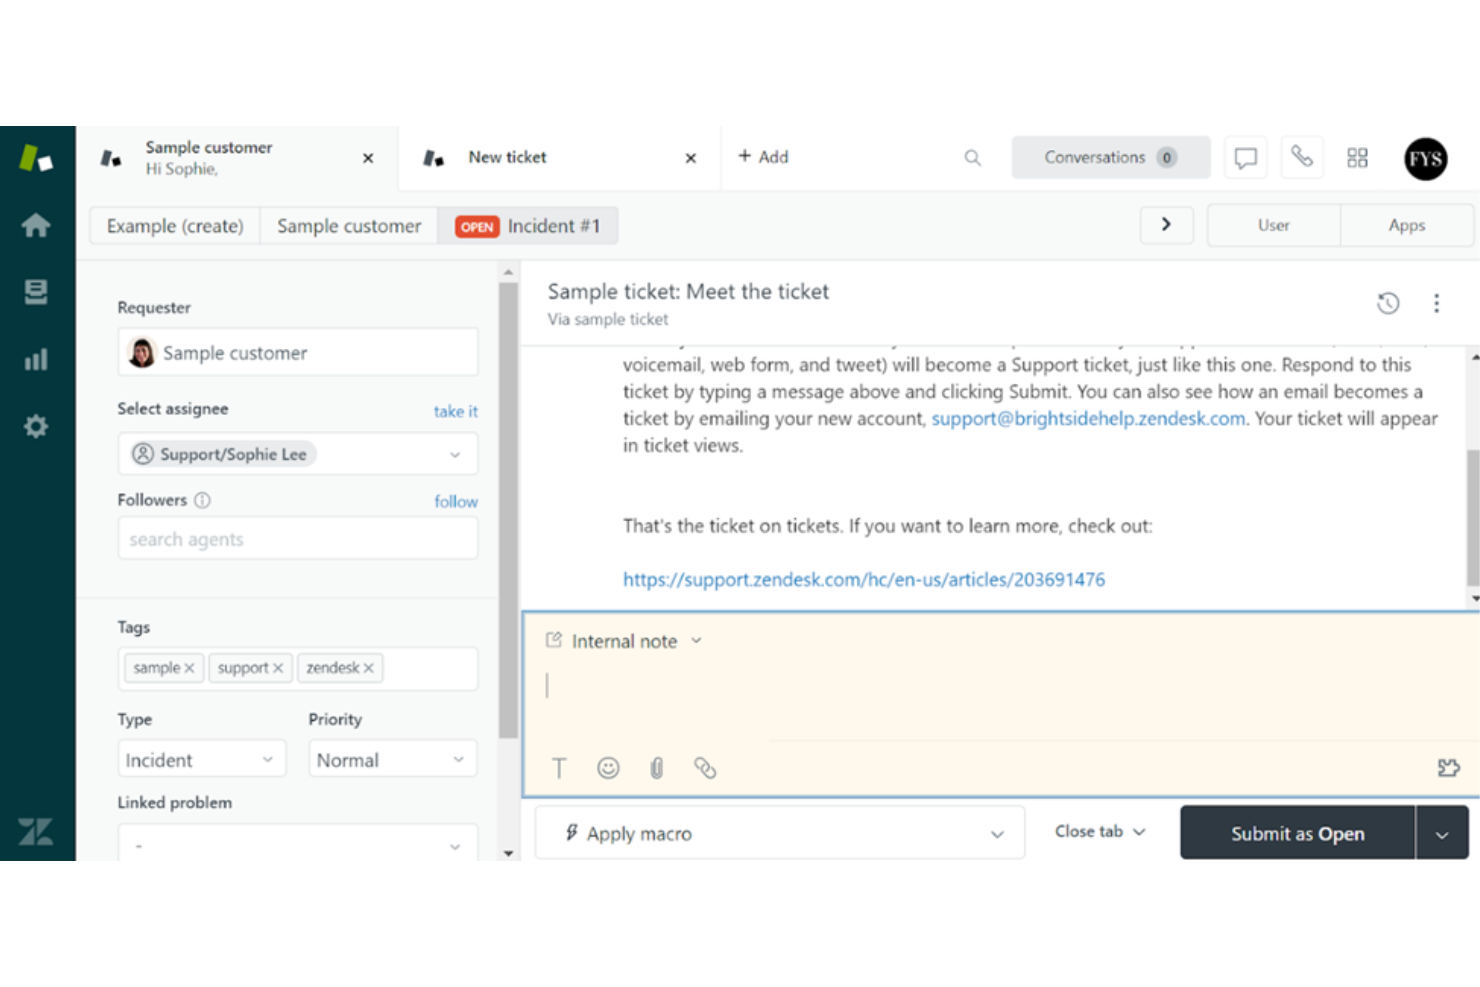Expand the Internal note channel selector
This screenshot has width=1480, height=987.
coord(696,641)
